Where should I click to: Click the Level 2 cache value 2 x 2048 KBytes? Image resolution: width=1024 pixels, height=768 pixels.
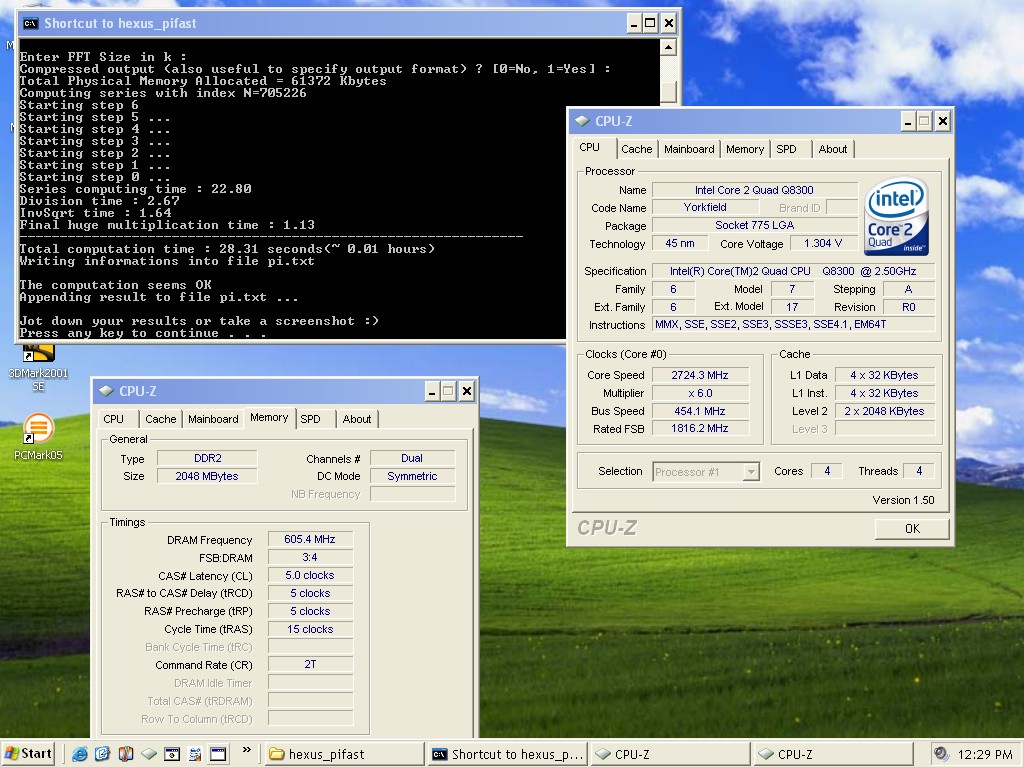(x=884, y=411)
